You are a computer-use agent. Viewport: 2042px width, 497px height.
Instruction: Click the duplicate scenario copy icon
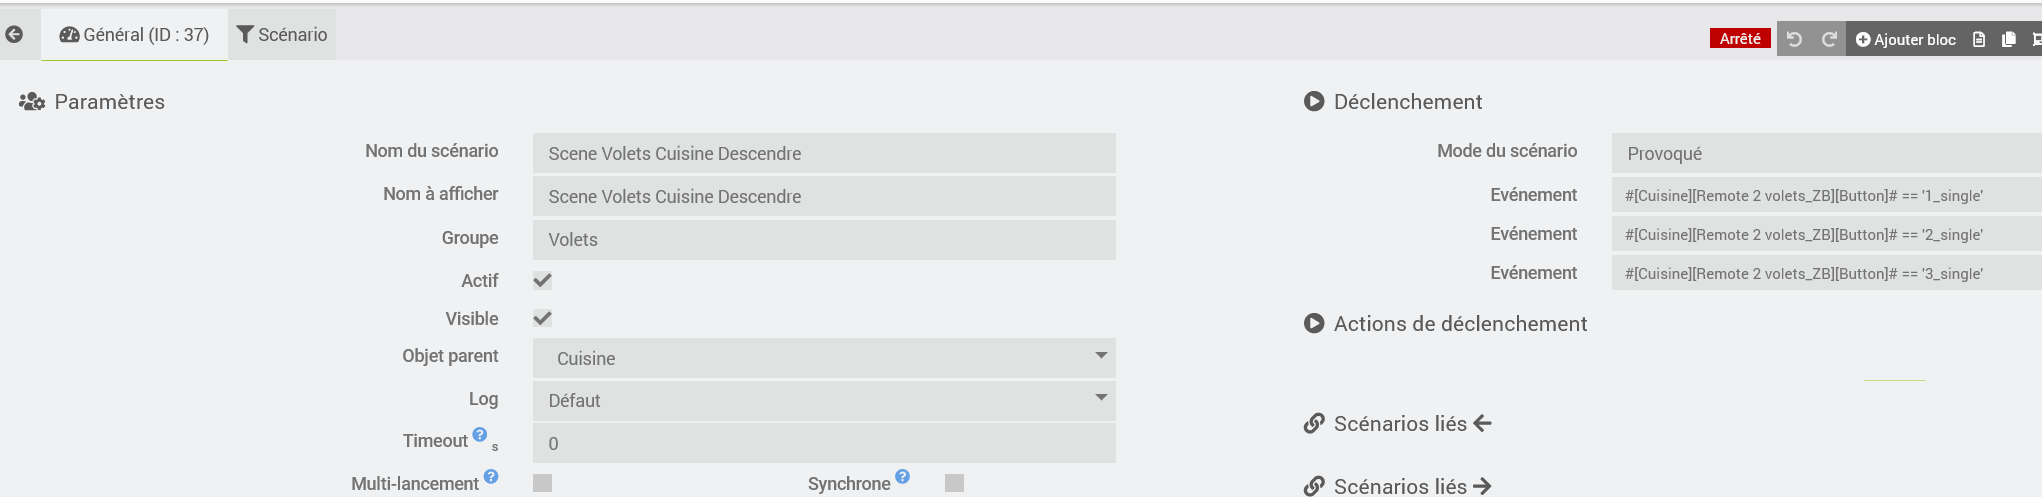[x=2008, y=39]
